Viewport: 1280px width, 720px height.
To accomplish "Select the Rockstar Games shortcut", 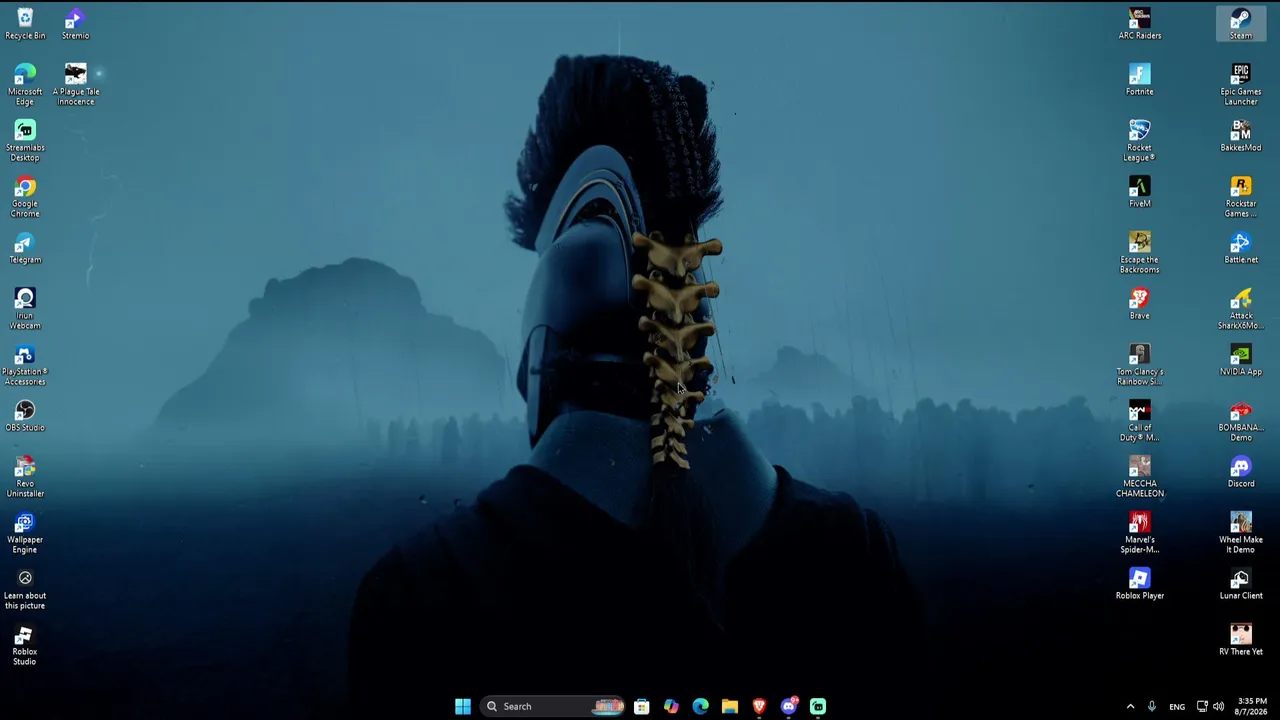I will coord(1241,197).
